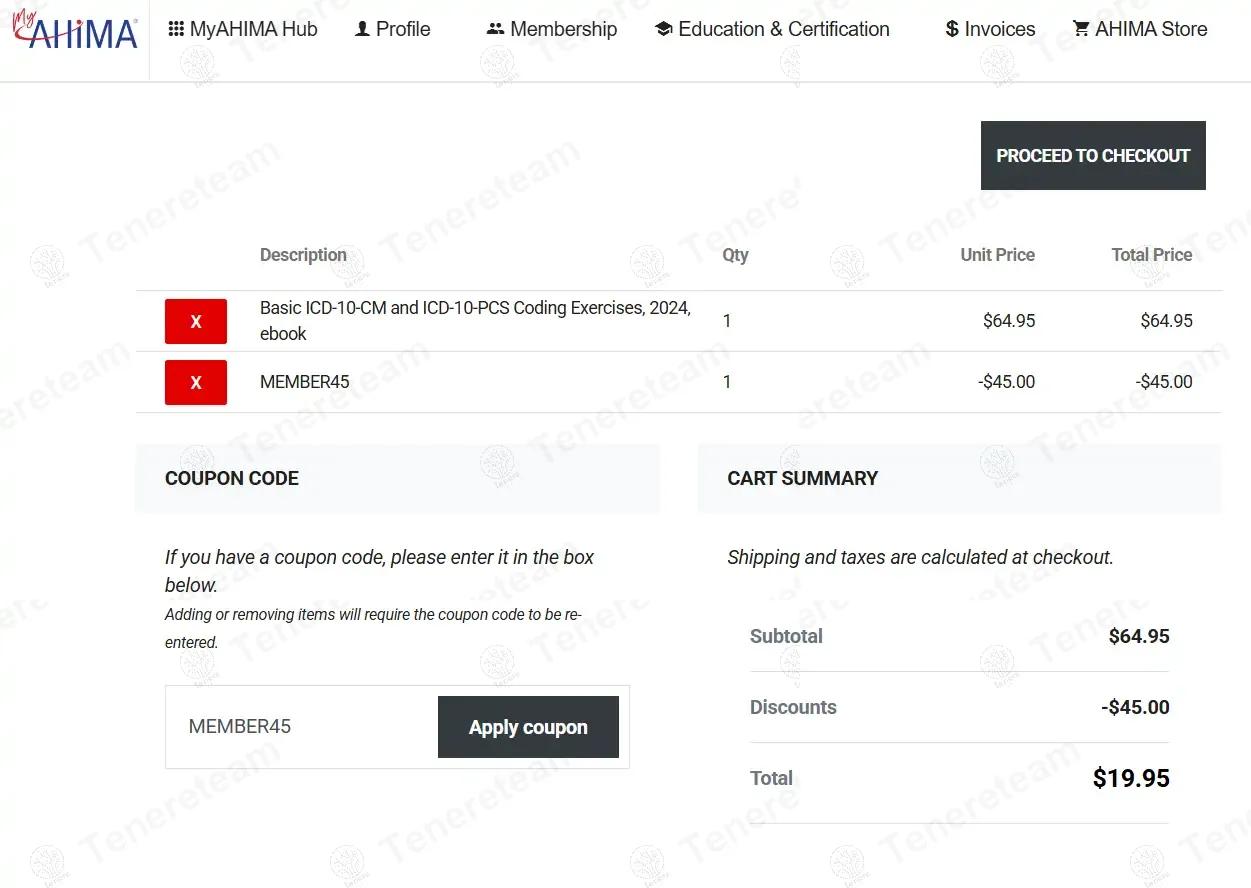Click the MyAHIMA logo
Image resolution: width=1251 pixels, height=888 pixels.
[75, 31]
